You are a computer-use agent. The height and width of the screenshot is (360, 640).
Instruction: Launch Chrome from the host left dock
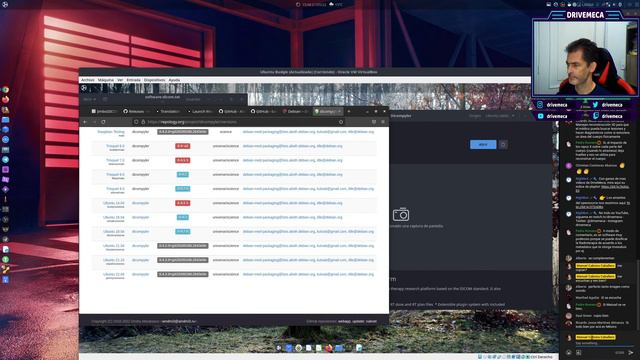(5, 90)
